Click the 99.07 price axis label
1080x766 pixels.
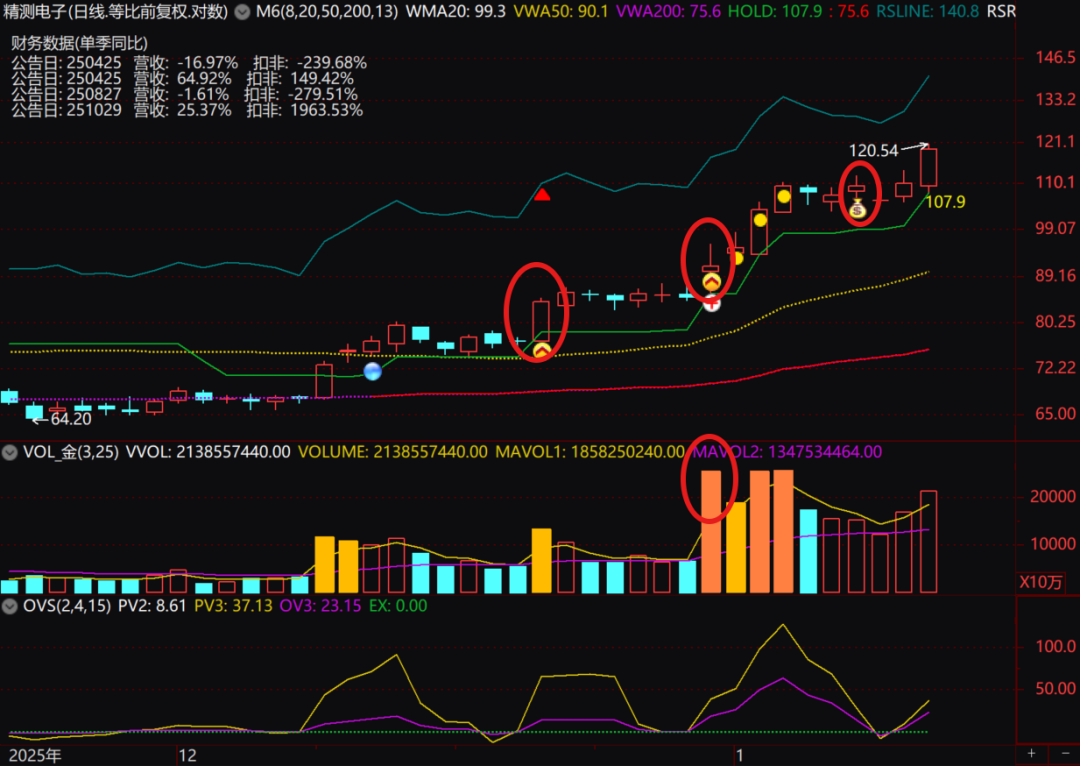point(1055,228)
